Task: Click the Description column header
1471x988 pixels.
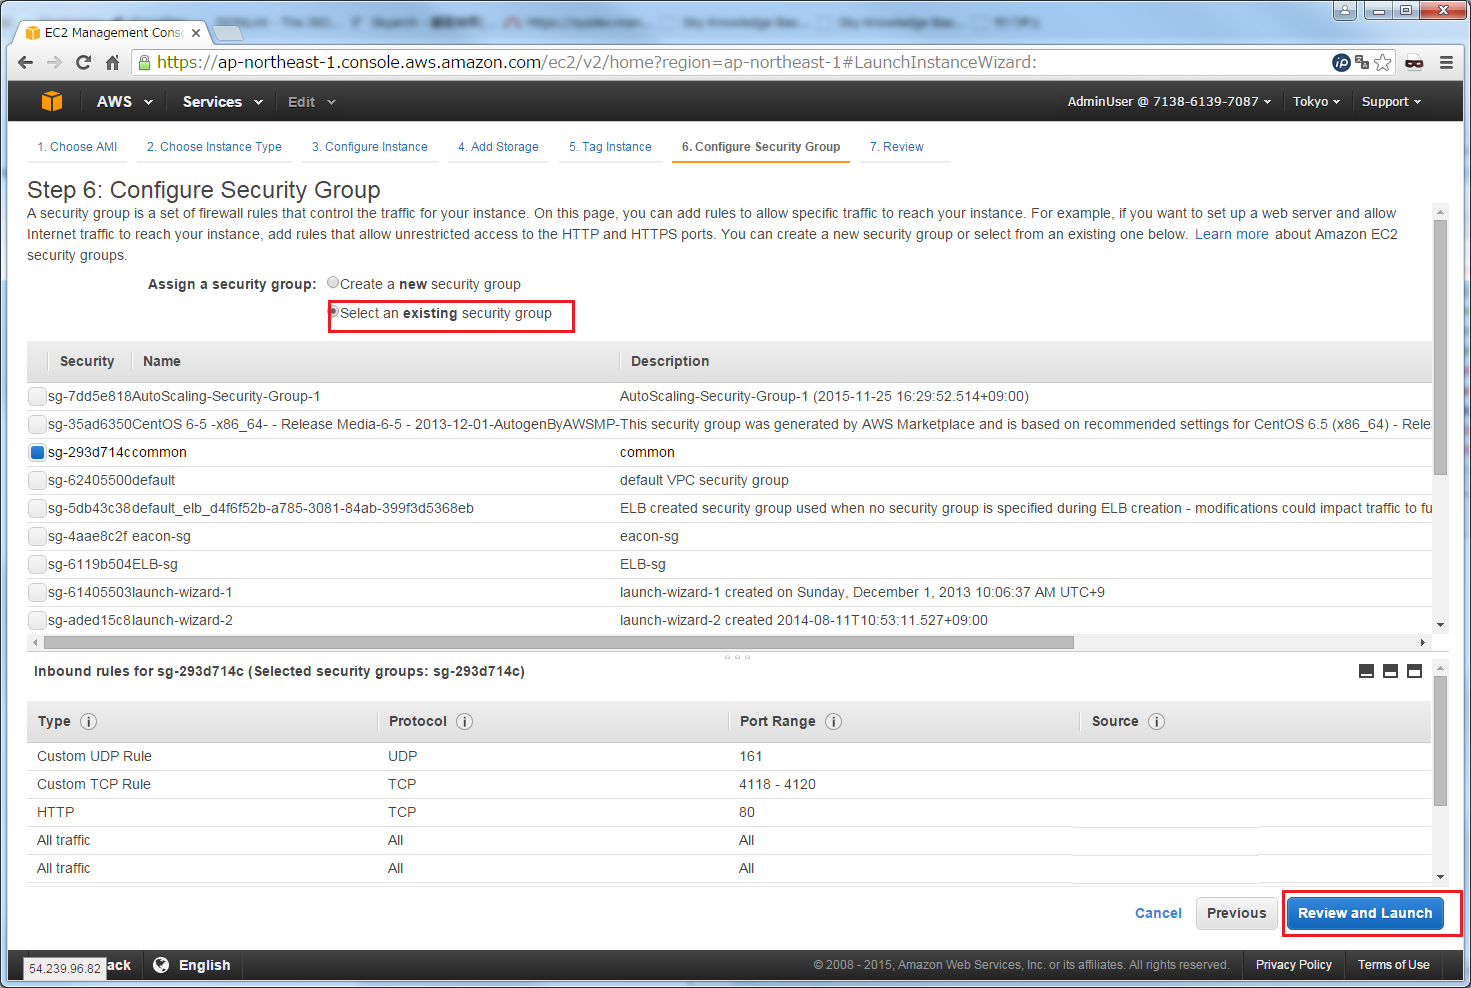Action: tap(670, 361)
